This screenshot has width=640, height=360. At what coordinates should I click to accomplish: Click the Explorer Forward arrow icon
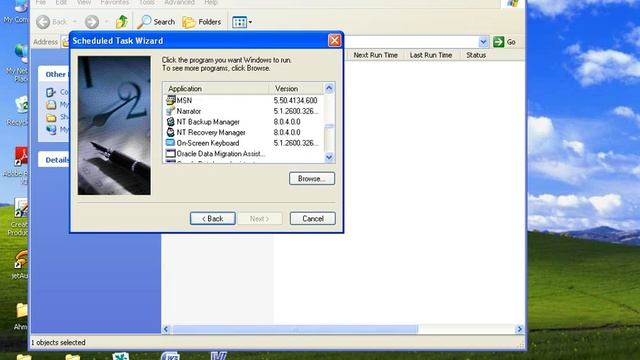point(92,22)
